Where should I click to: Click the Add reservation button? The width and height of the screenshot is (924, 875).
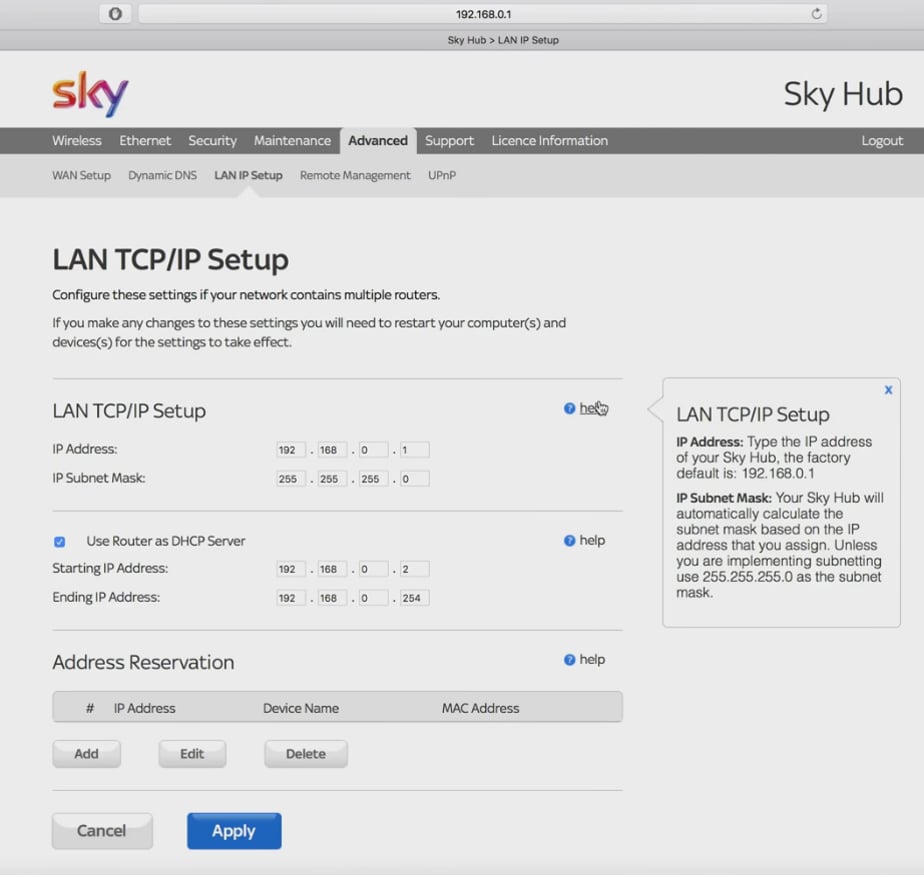tap(87, 754)
